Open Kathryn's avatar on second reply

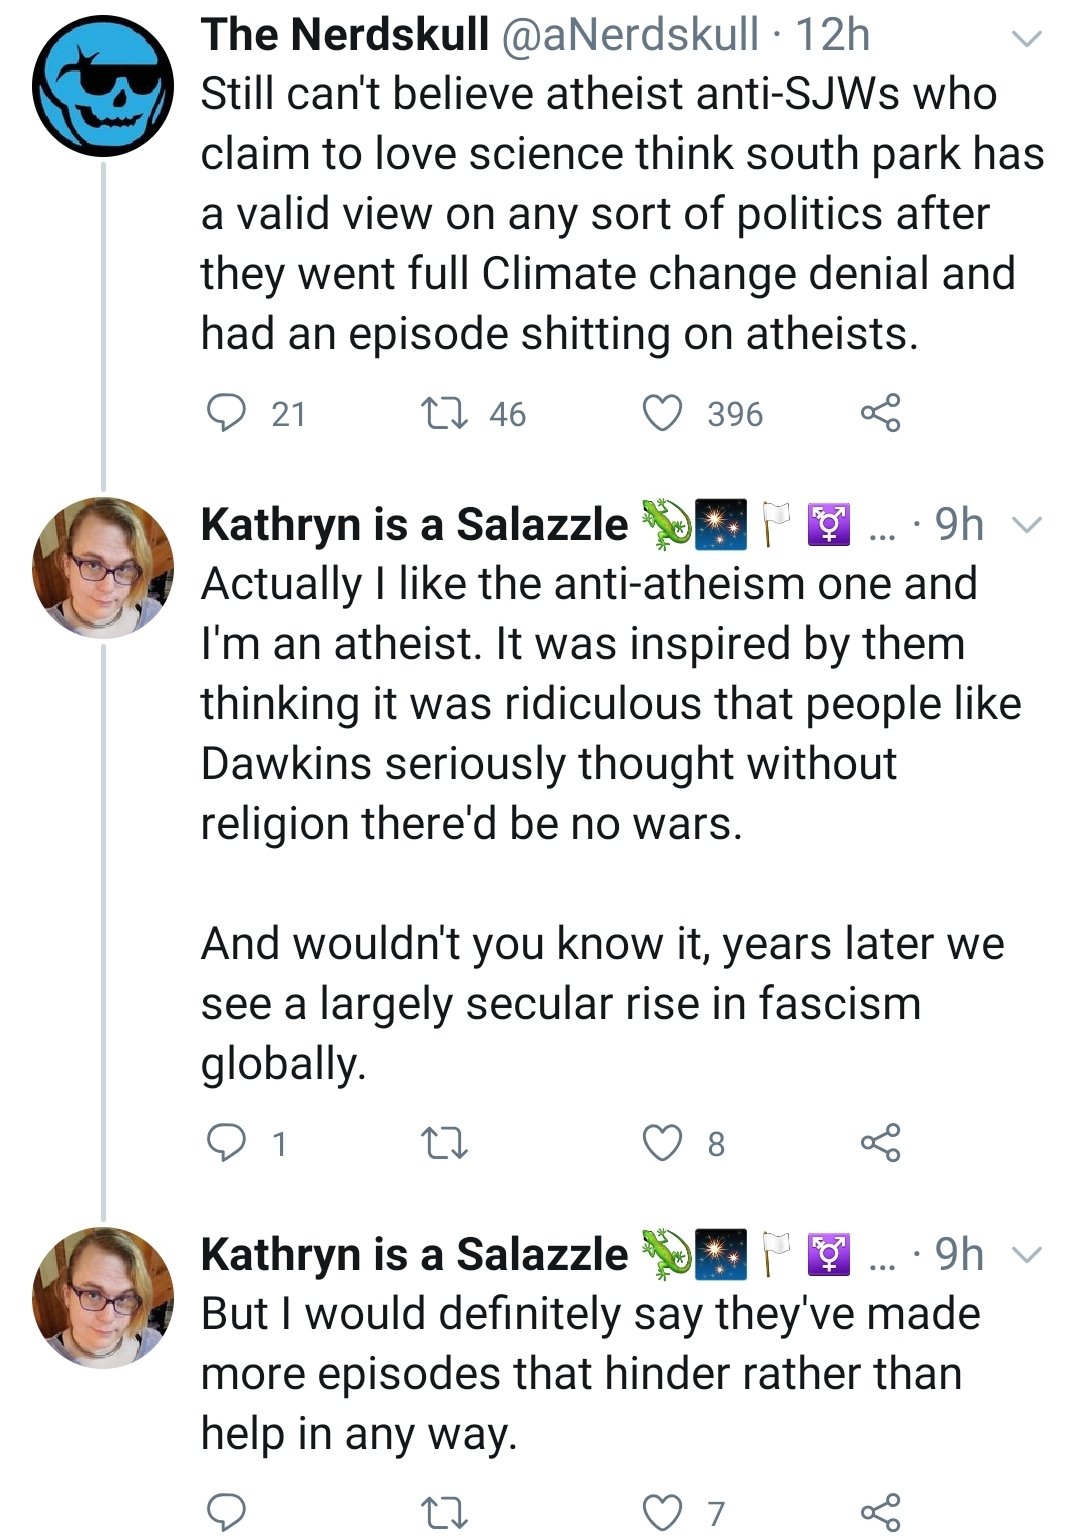point(103,1298)
